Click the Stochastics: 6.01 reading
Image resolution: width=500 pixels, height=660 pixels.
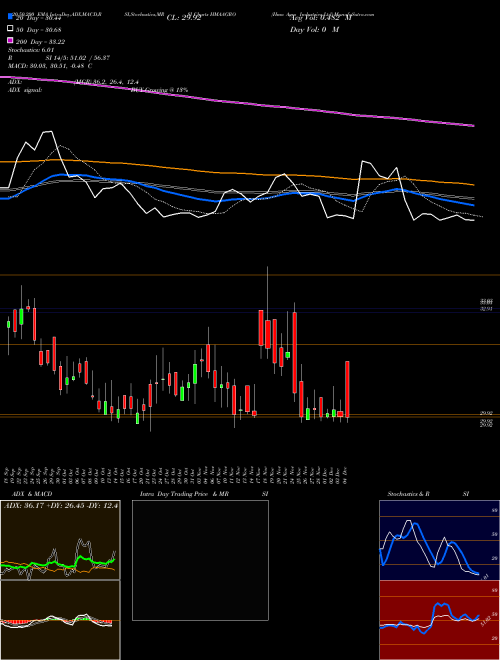31,50
